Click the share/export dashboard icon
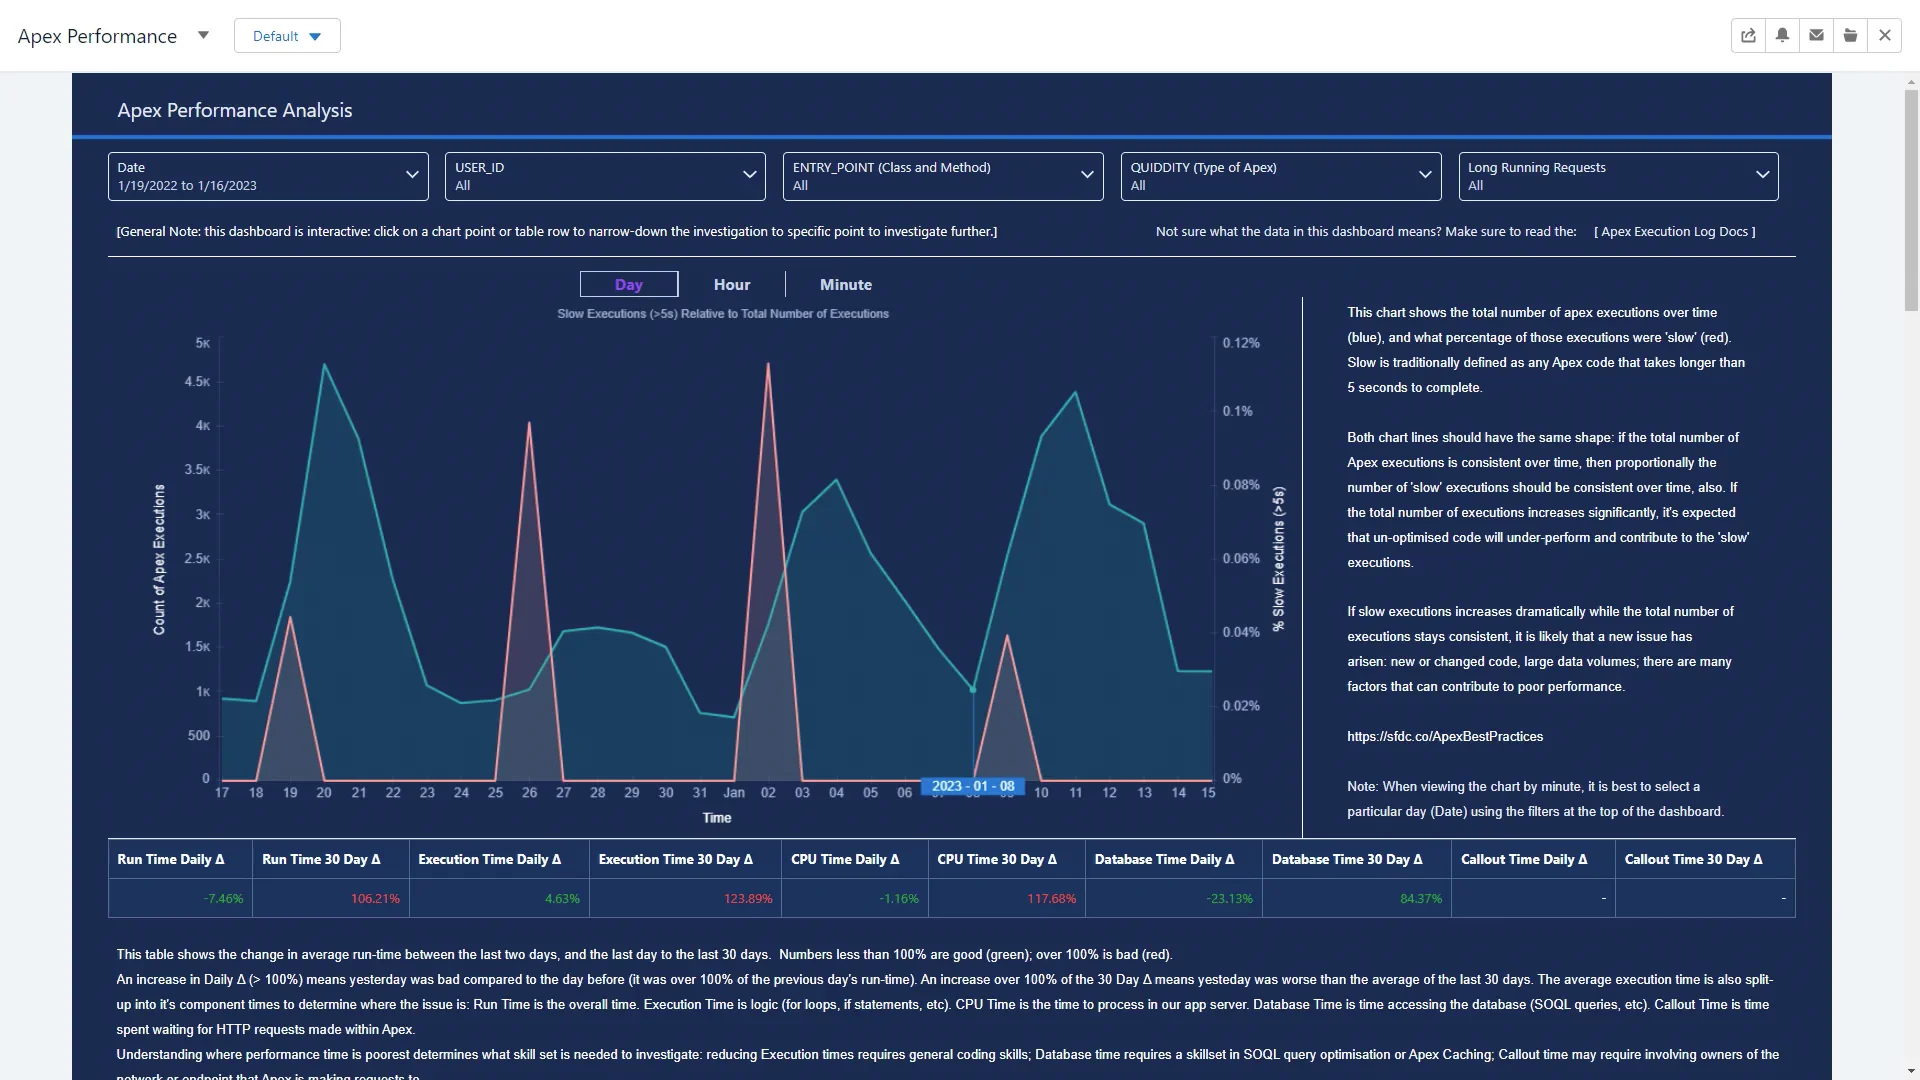This screenshot has height=1080, width=1920. 1748,35
